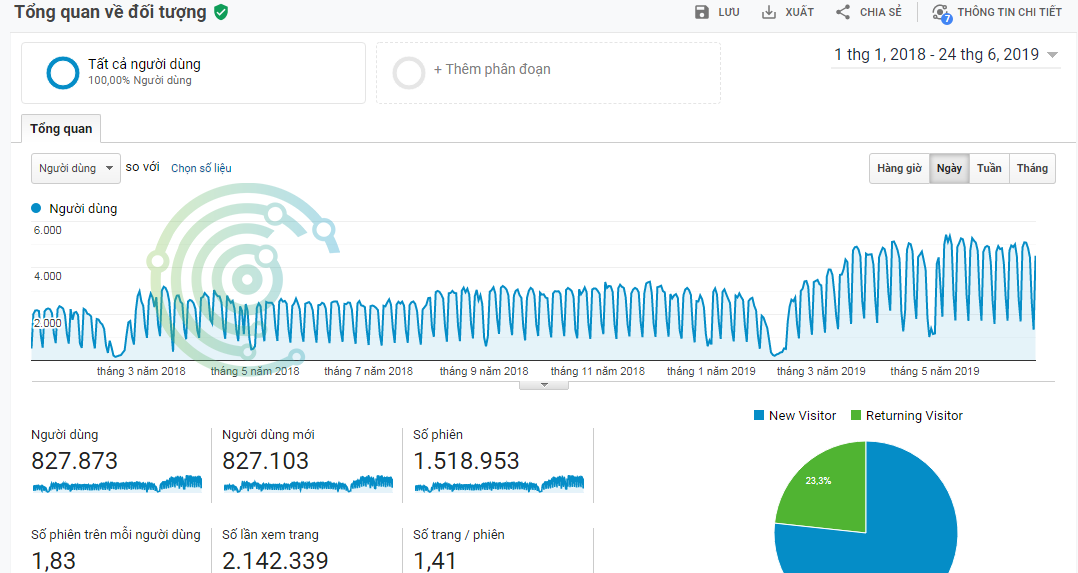Click the blue Tất cả người dùng circle
Screen dimensions: 1078x573
tap(63, 72)
